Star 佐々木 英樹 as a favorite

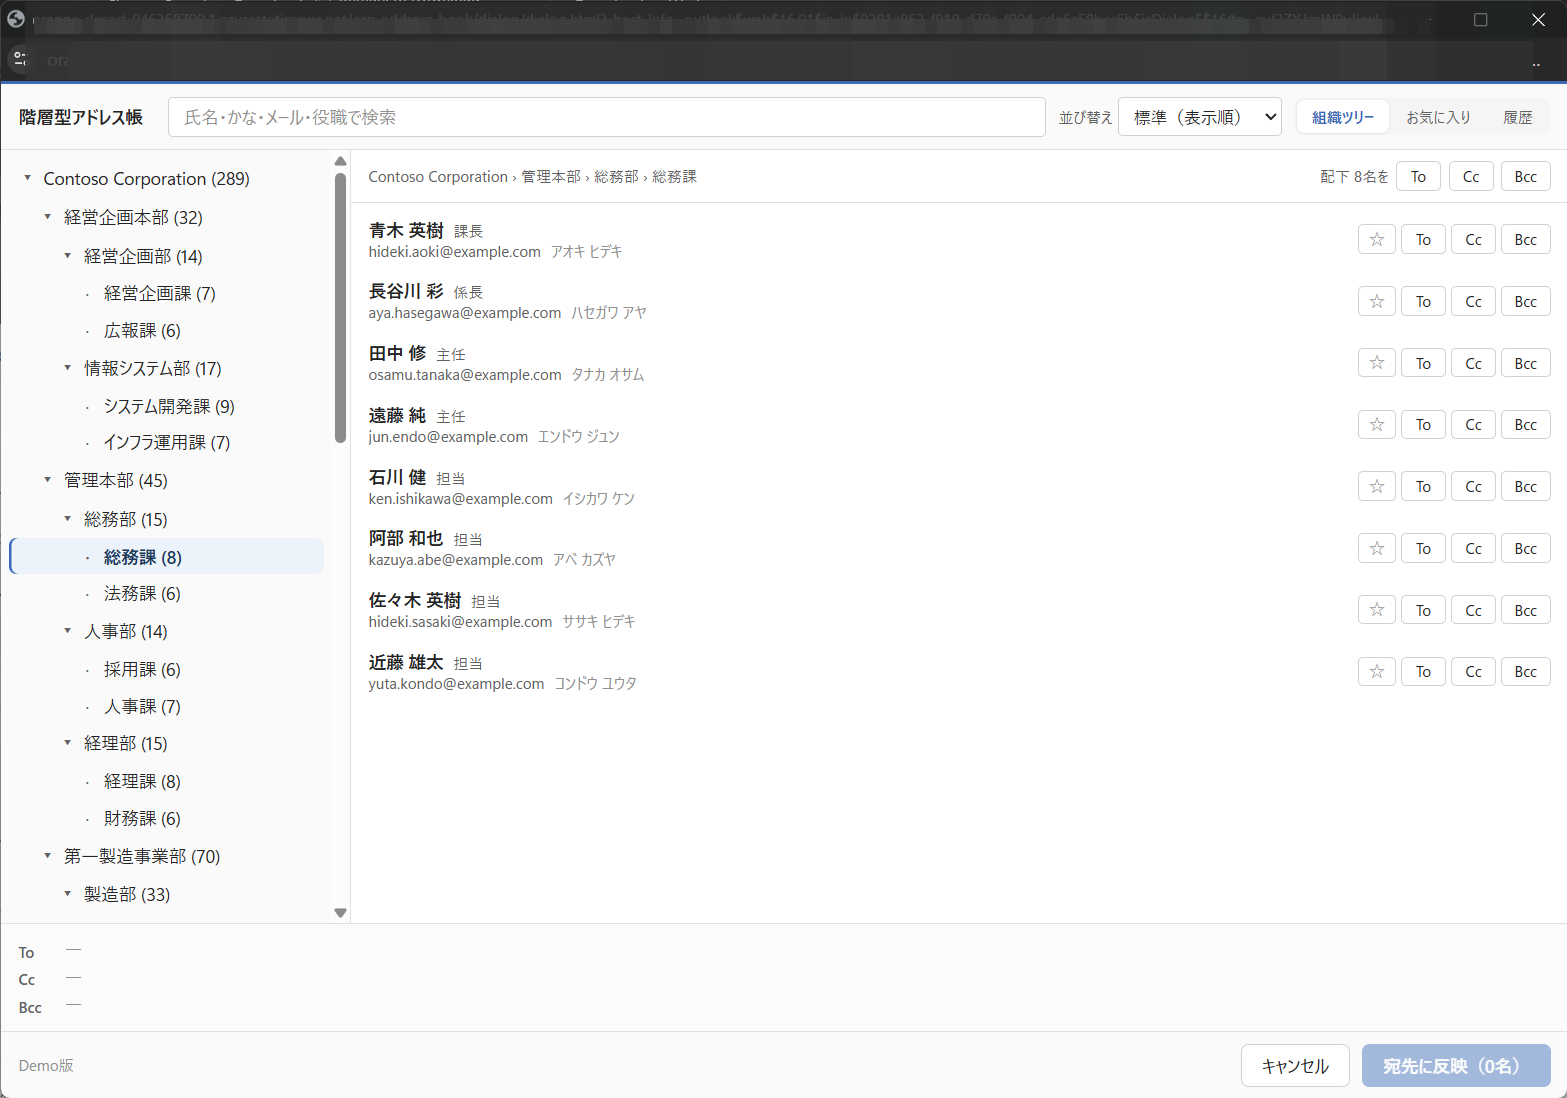click(1376, 610)
